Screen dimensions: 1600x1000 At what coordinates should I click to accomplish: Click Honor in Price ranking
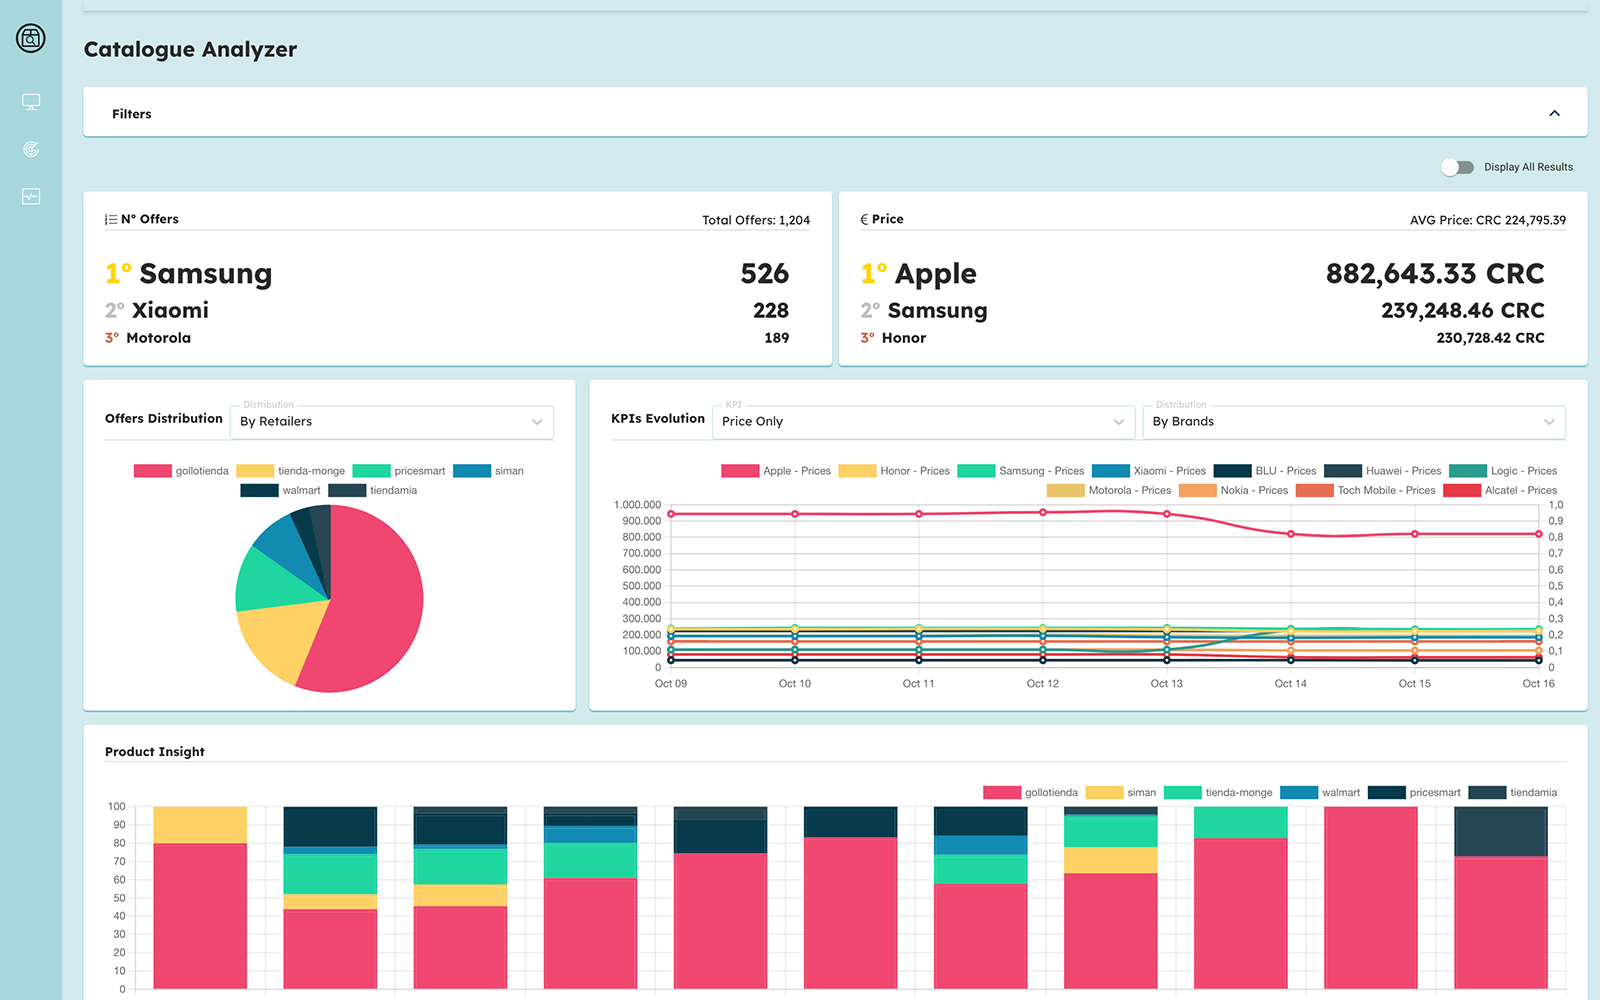[x=904, y=338]
